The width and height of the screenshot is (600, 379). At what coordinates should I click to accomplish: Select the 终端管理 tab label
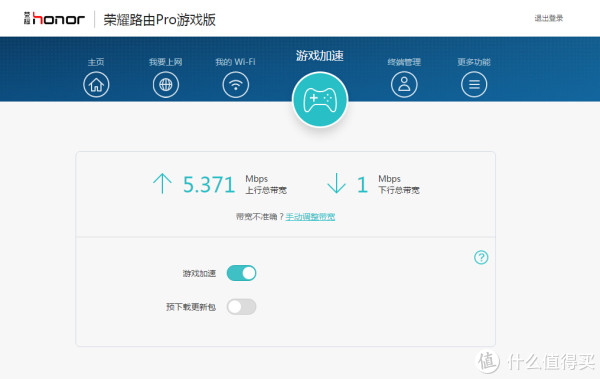[404, 62]
